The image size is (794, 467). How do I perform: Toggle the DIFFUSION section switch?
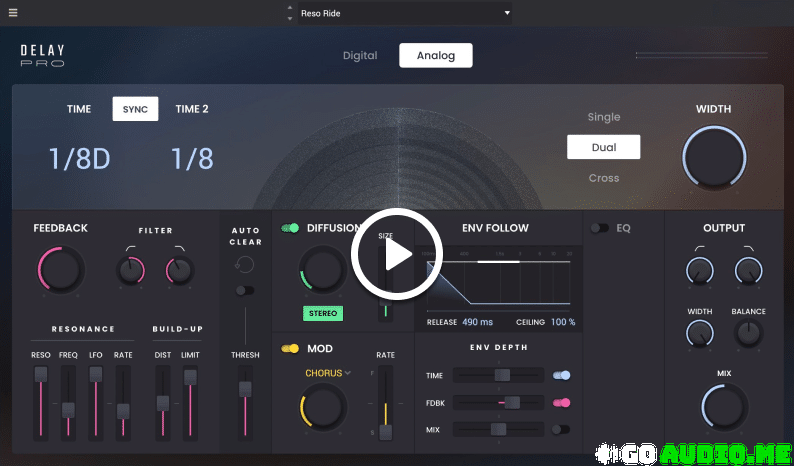coord(290,228)
